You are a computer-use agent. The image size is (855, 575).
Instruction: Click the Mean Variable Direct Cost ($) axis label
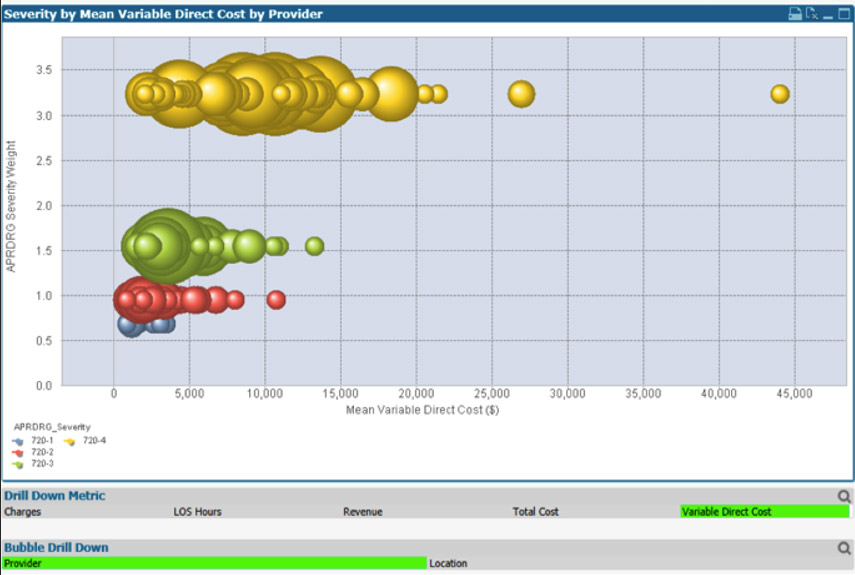tap(423, 410)
